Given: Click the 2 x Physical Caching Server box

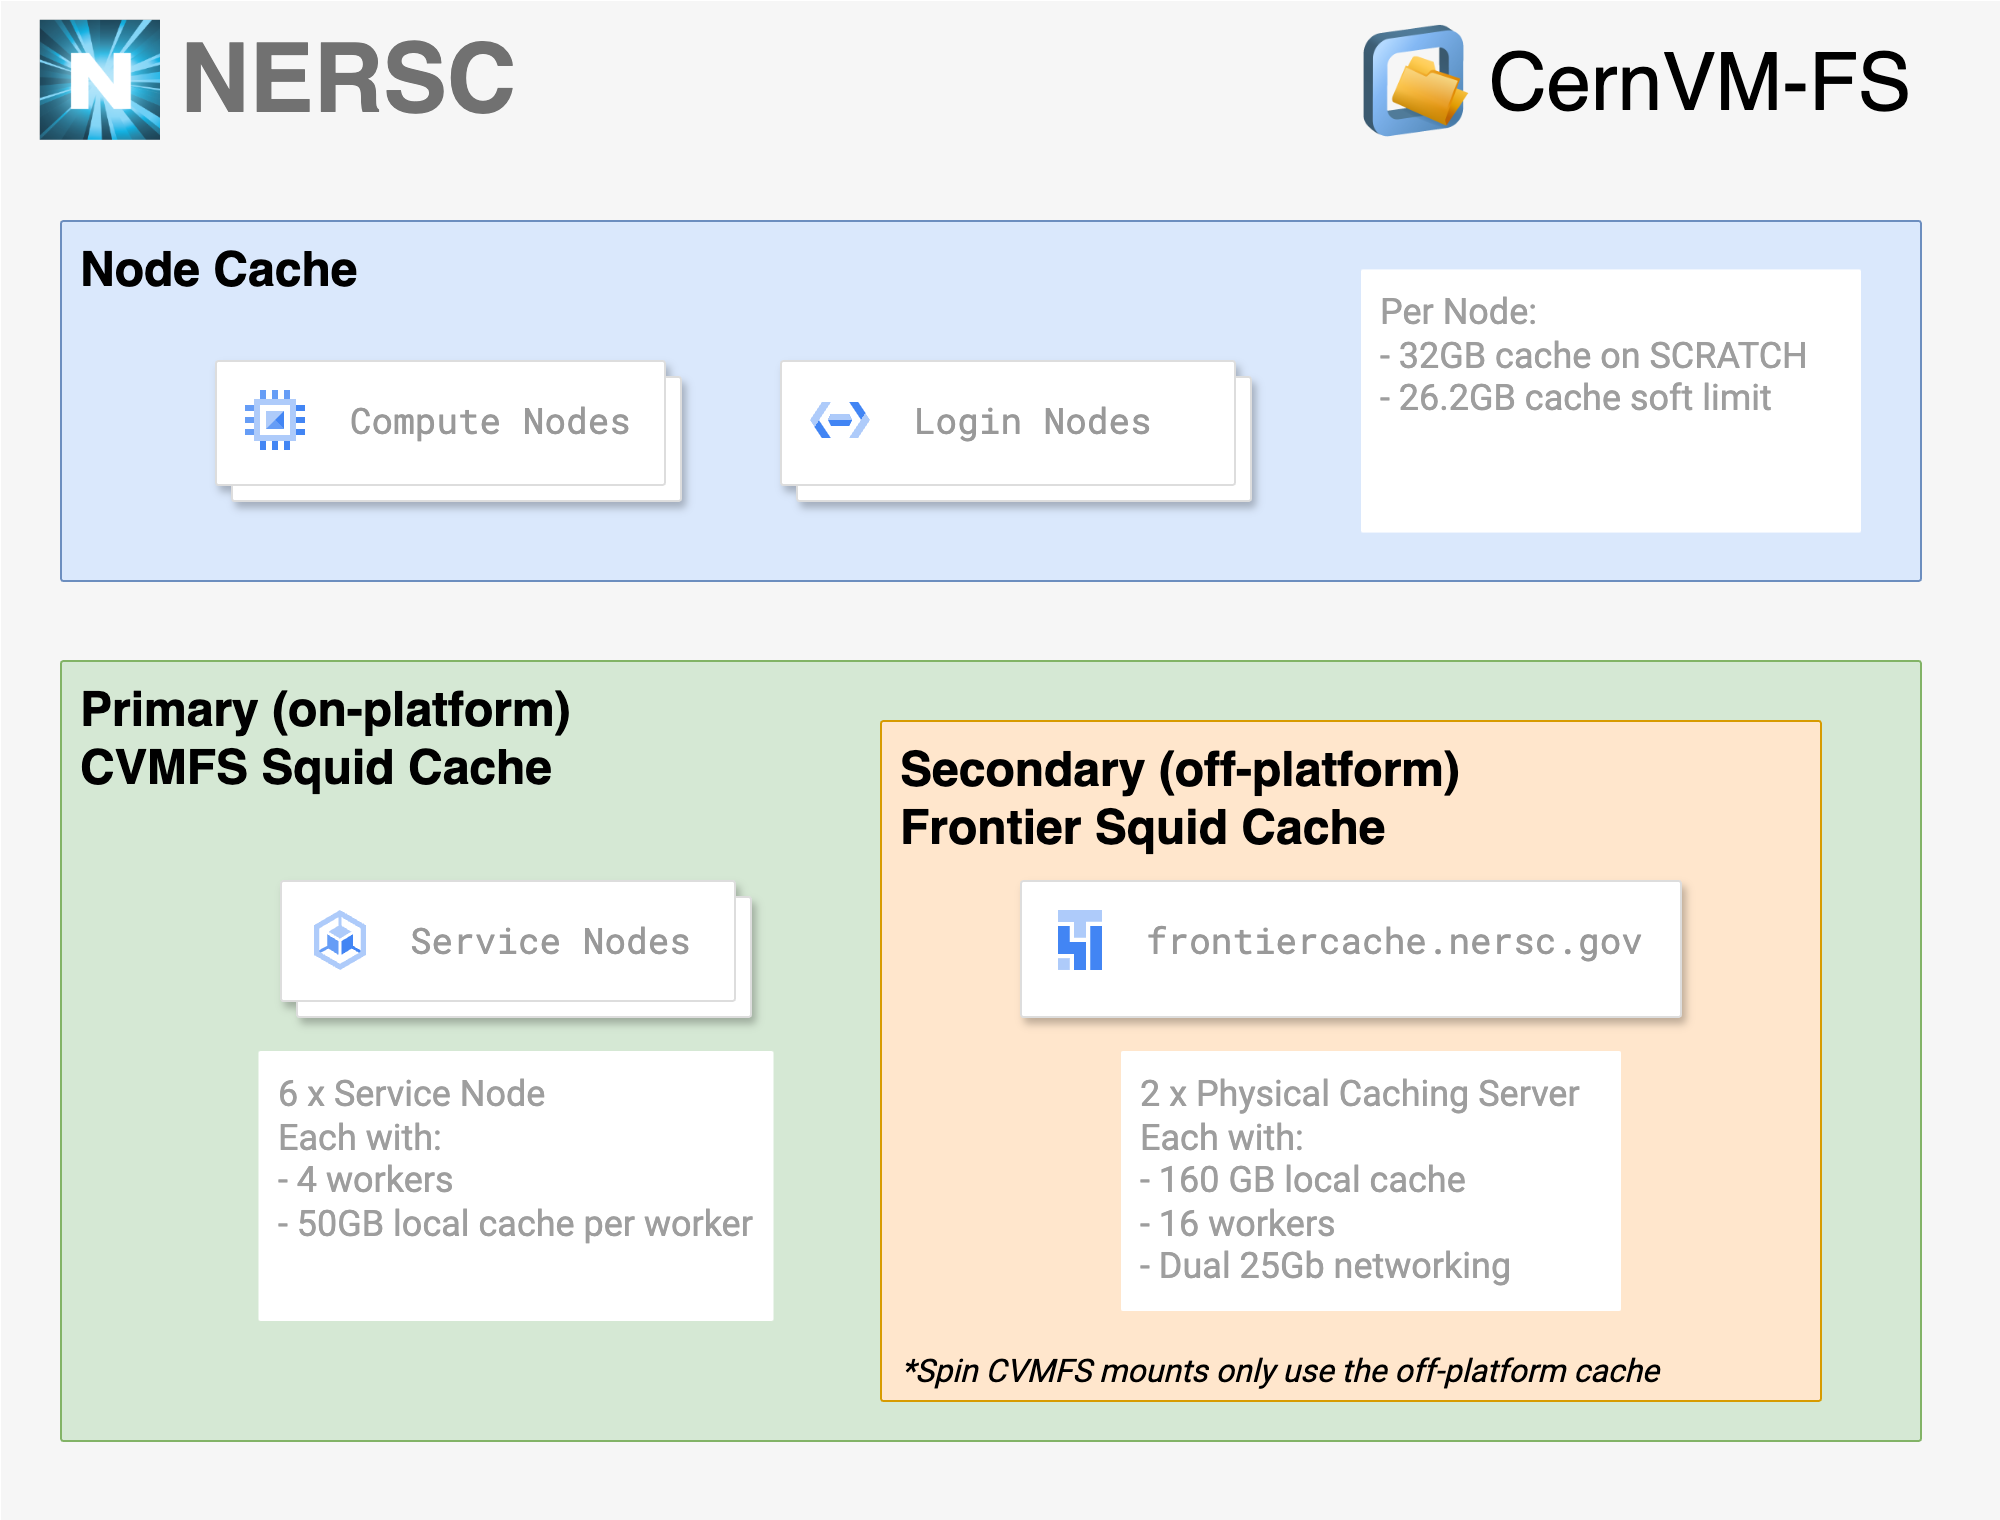Looking at the screenshot, I should coord(1370,1180).
